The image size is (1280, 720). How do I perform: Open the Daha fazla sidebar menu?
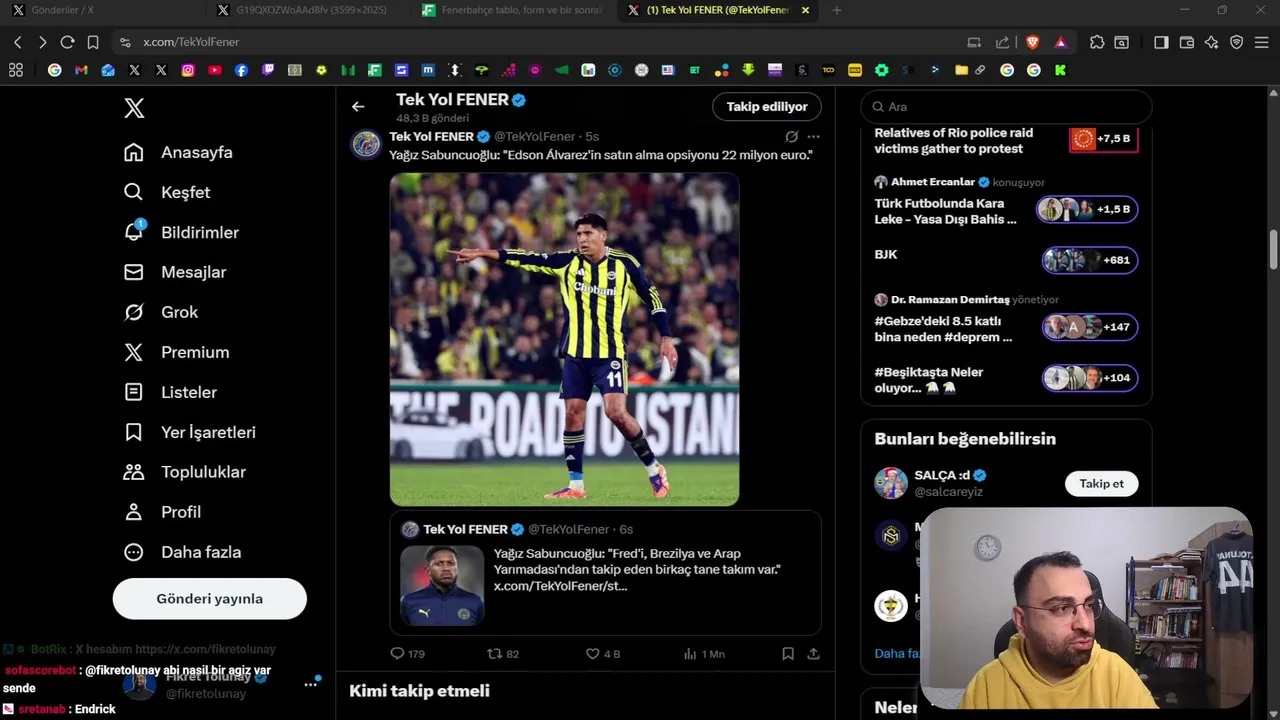(182, 552)
